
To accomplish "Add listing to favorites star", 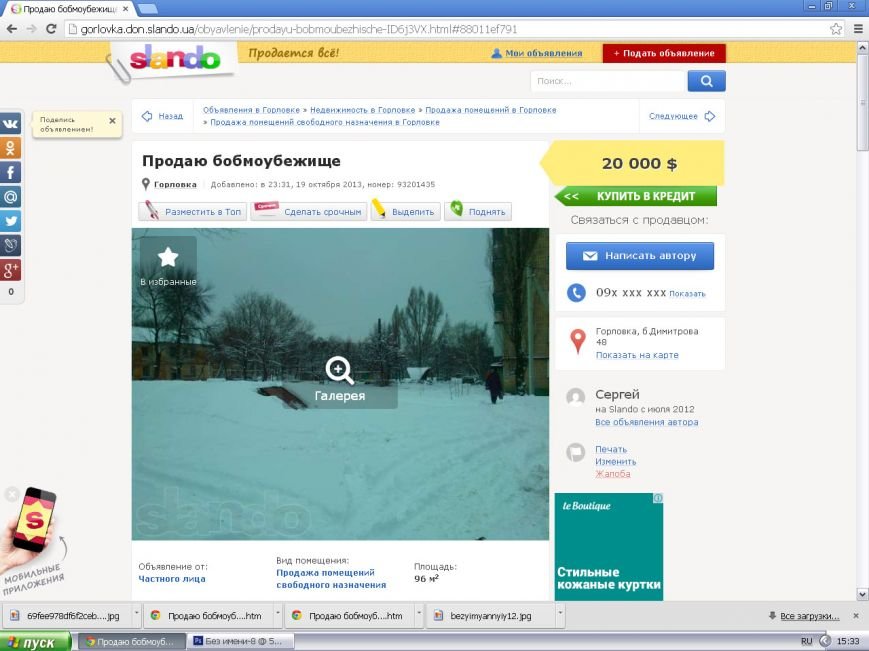I will [168, 257].
